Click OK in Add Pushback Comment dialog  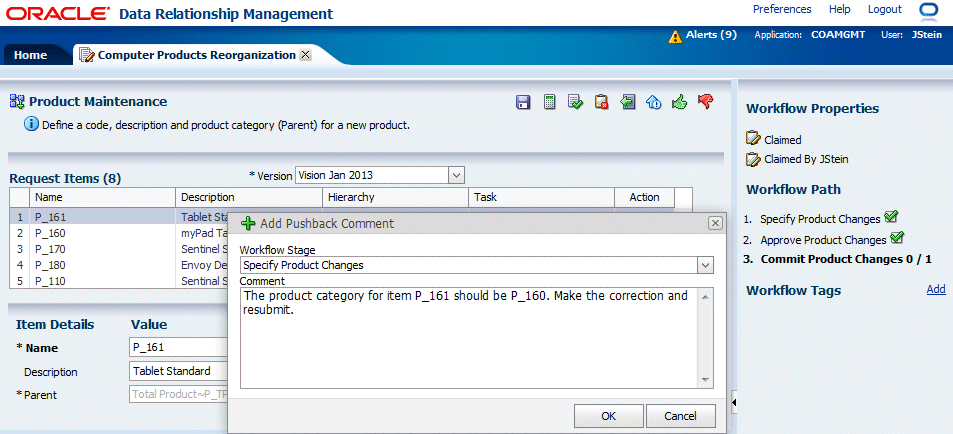[x=608, y=416]
